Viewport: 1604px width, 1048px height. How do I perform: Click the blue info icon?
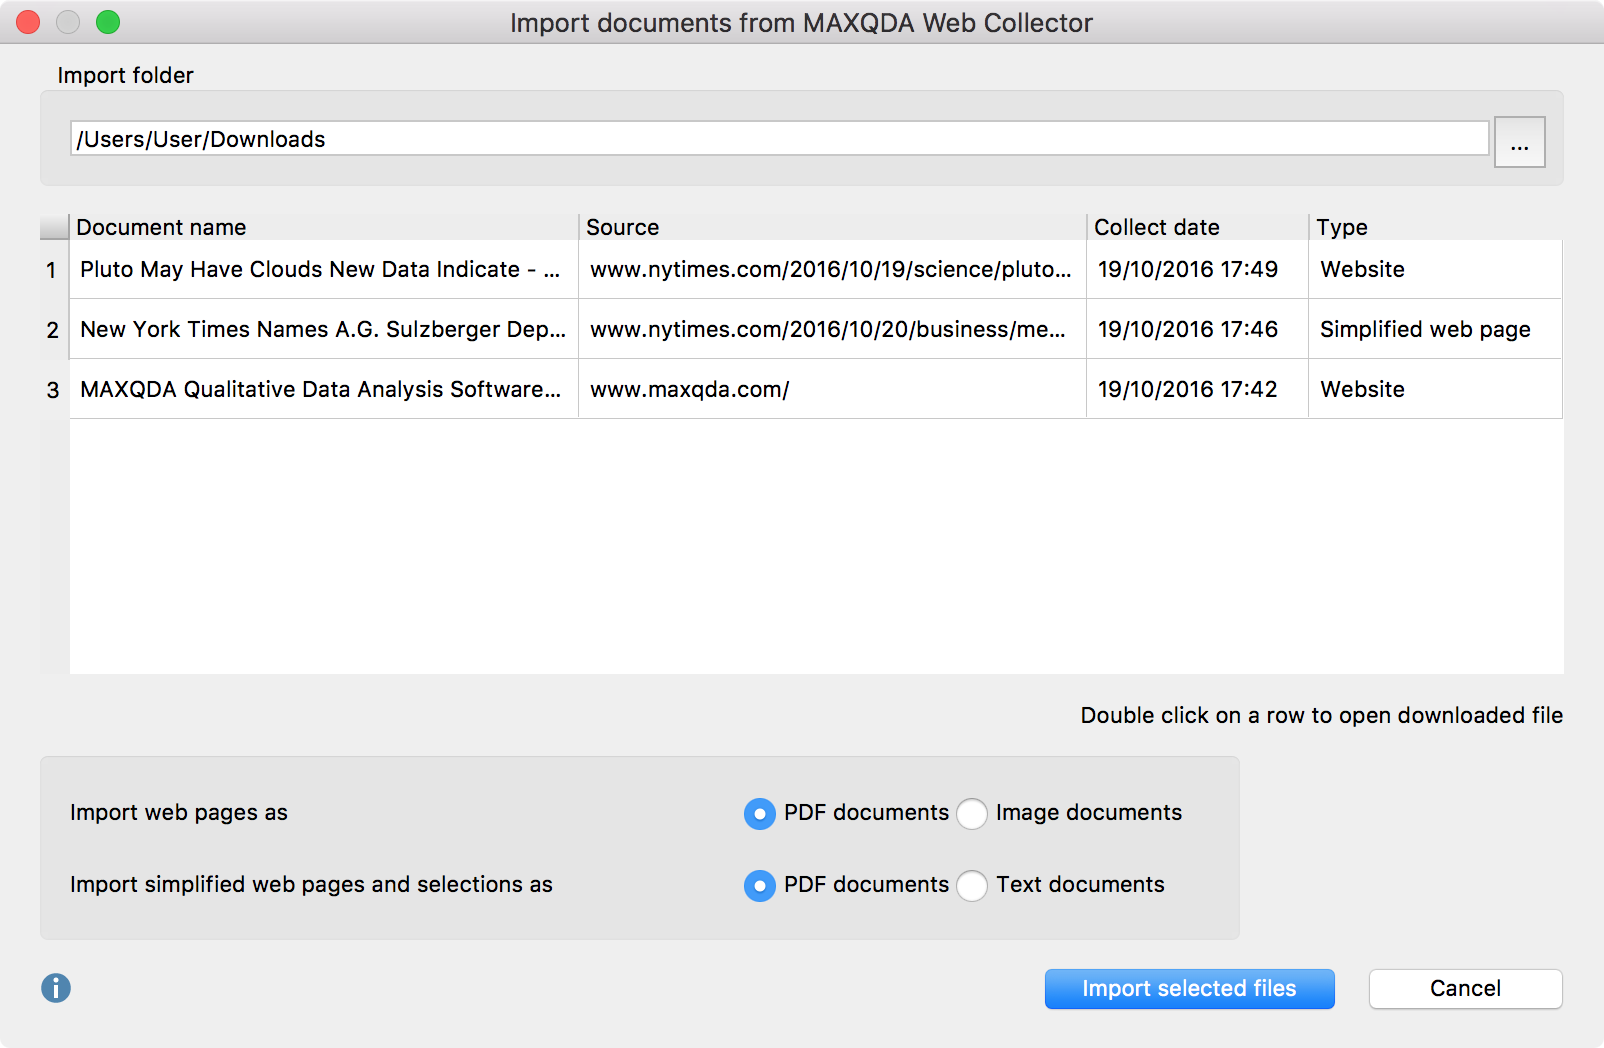(56, 988)
